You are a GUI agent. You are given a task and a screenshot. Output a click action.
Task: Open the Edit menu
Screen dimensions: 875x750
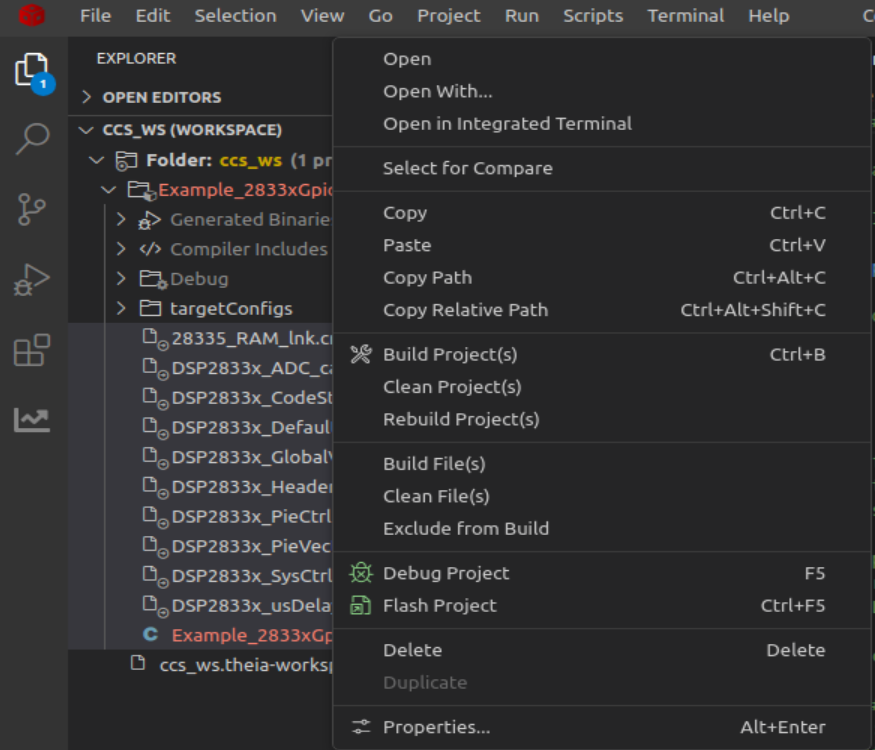[x=153, y=16]
